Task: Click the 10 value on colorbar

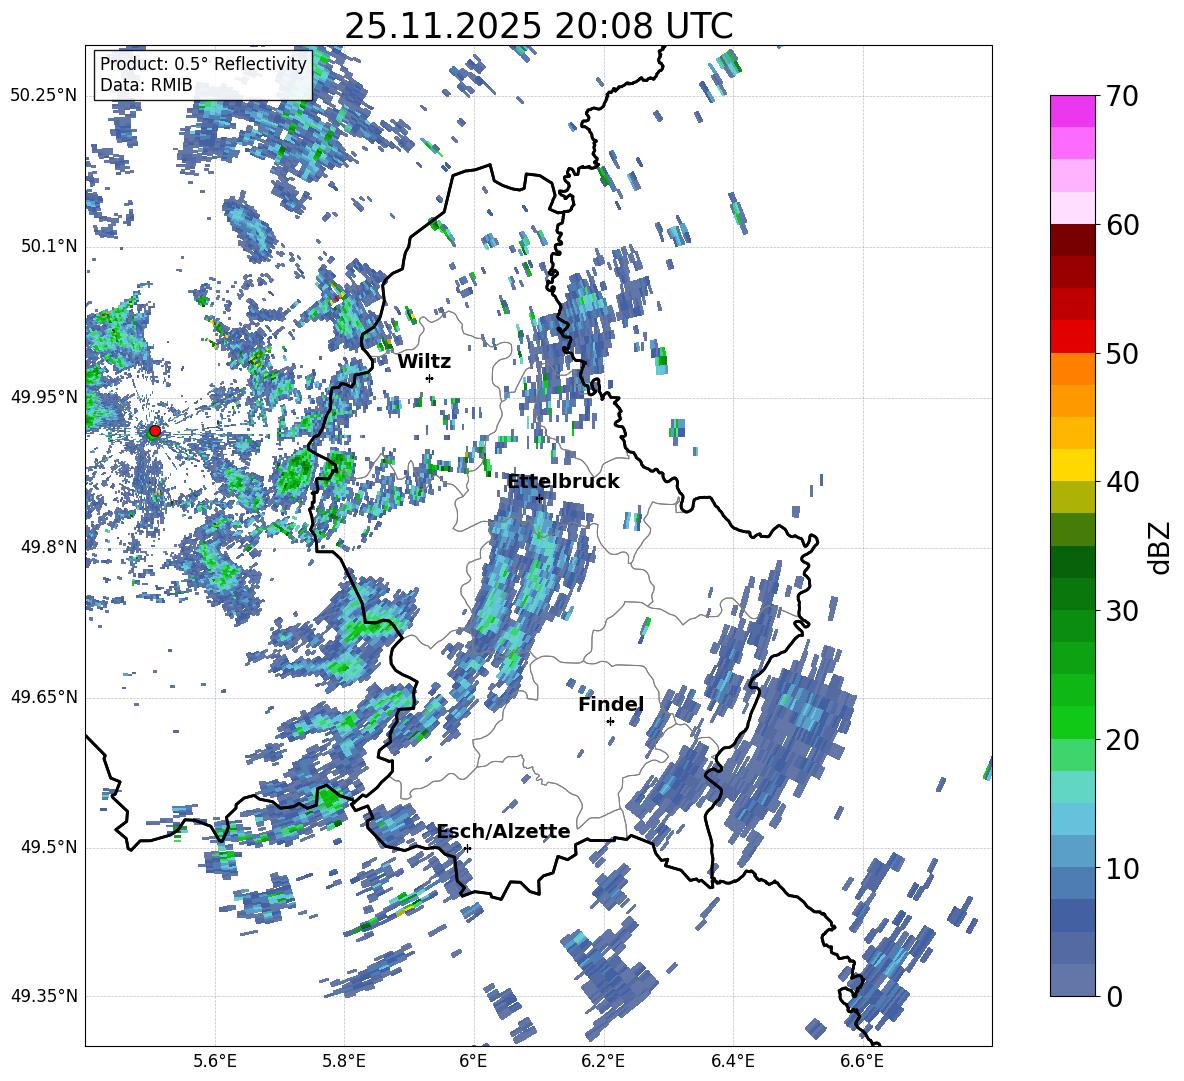Action: (1122, 868)
